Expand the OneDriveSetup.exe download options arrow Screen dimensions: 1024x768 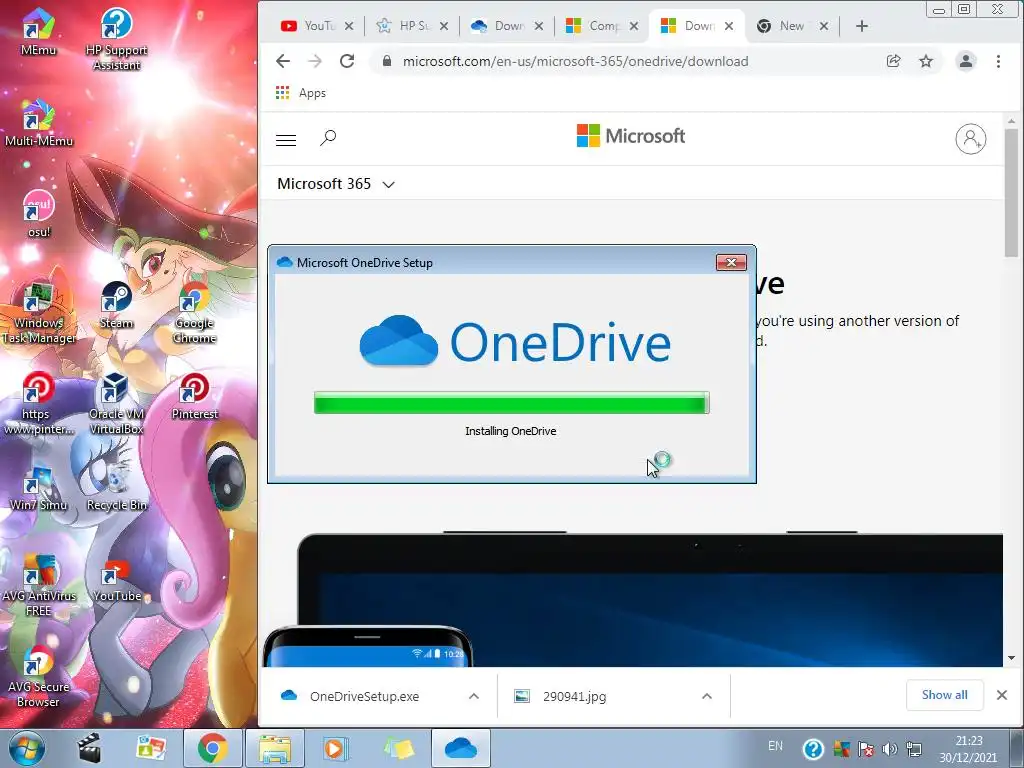tap(474, 696)
